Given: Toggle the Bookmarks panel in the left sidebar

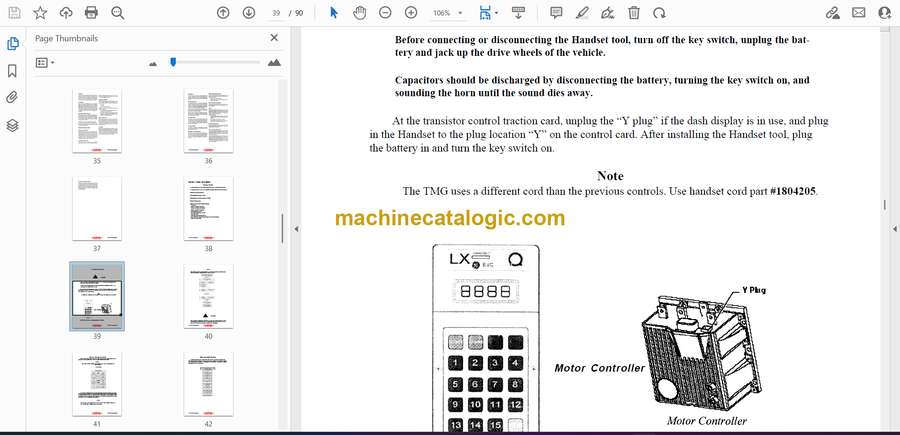Looking at the screenshot, I should point(13,71).
